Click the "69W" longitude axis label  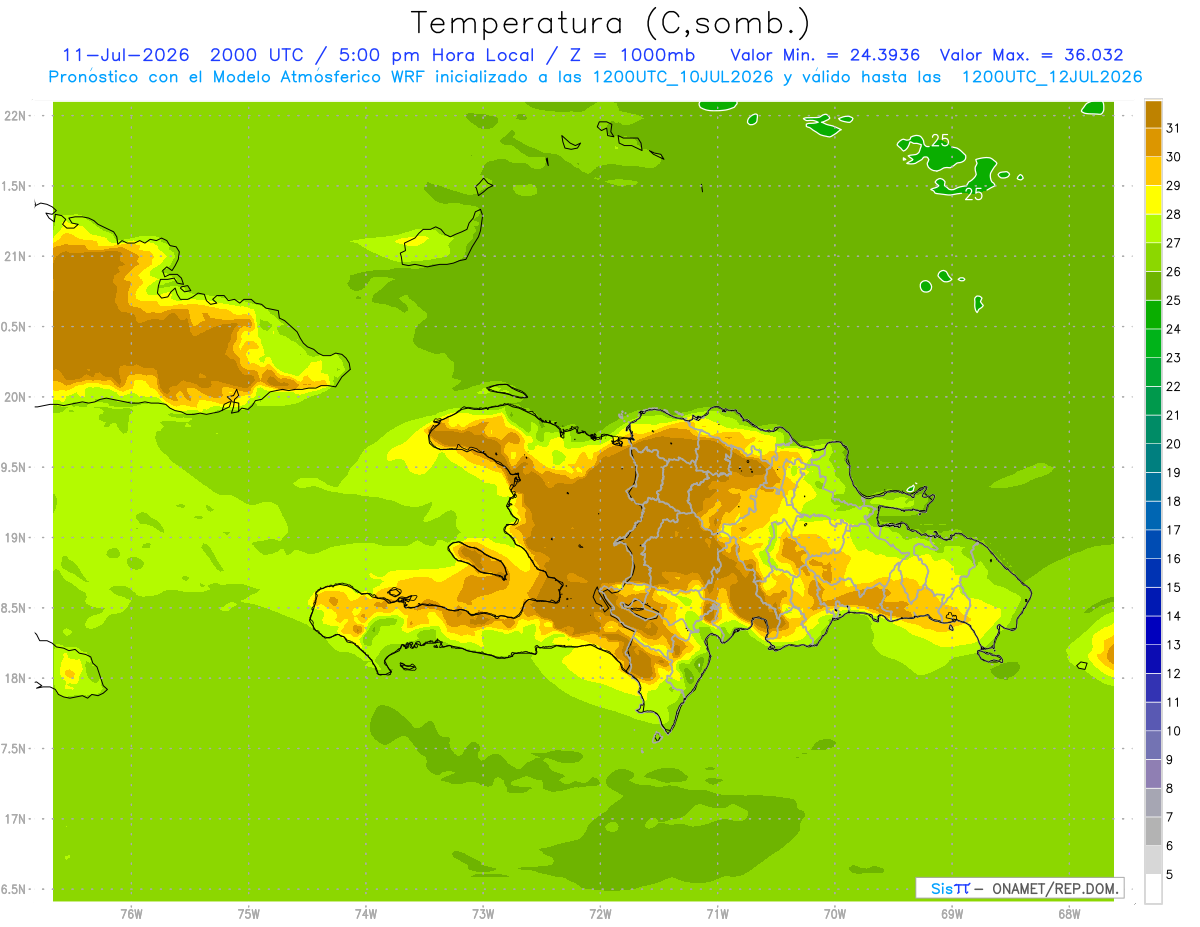point(951,913)
